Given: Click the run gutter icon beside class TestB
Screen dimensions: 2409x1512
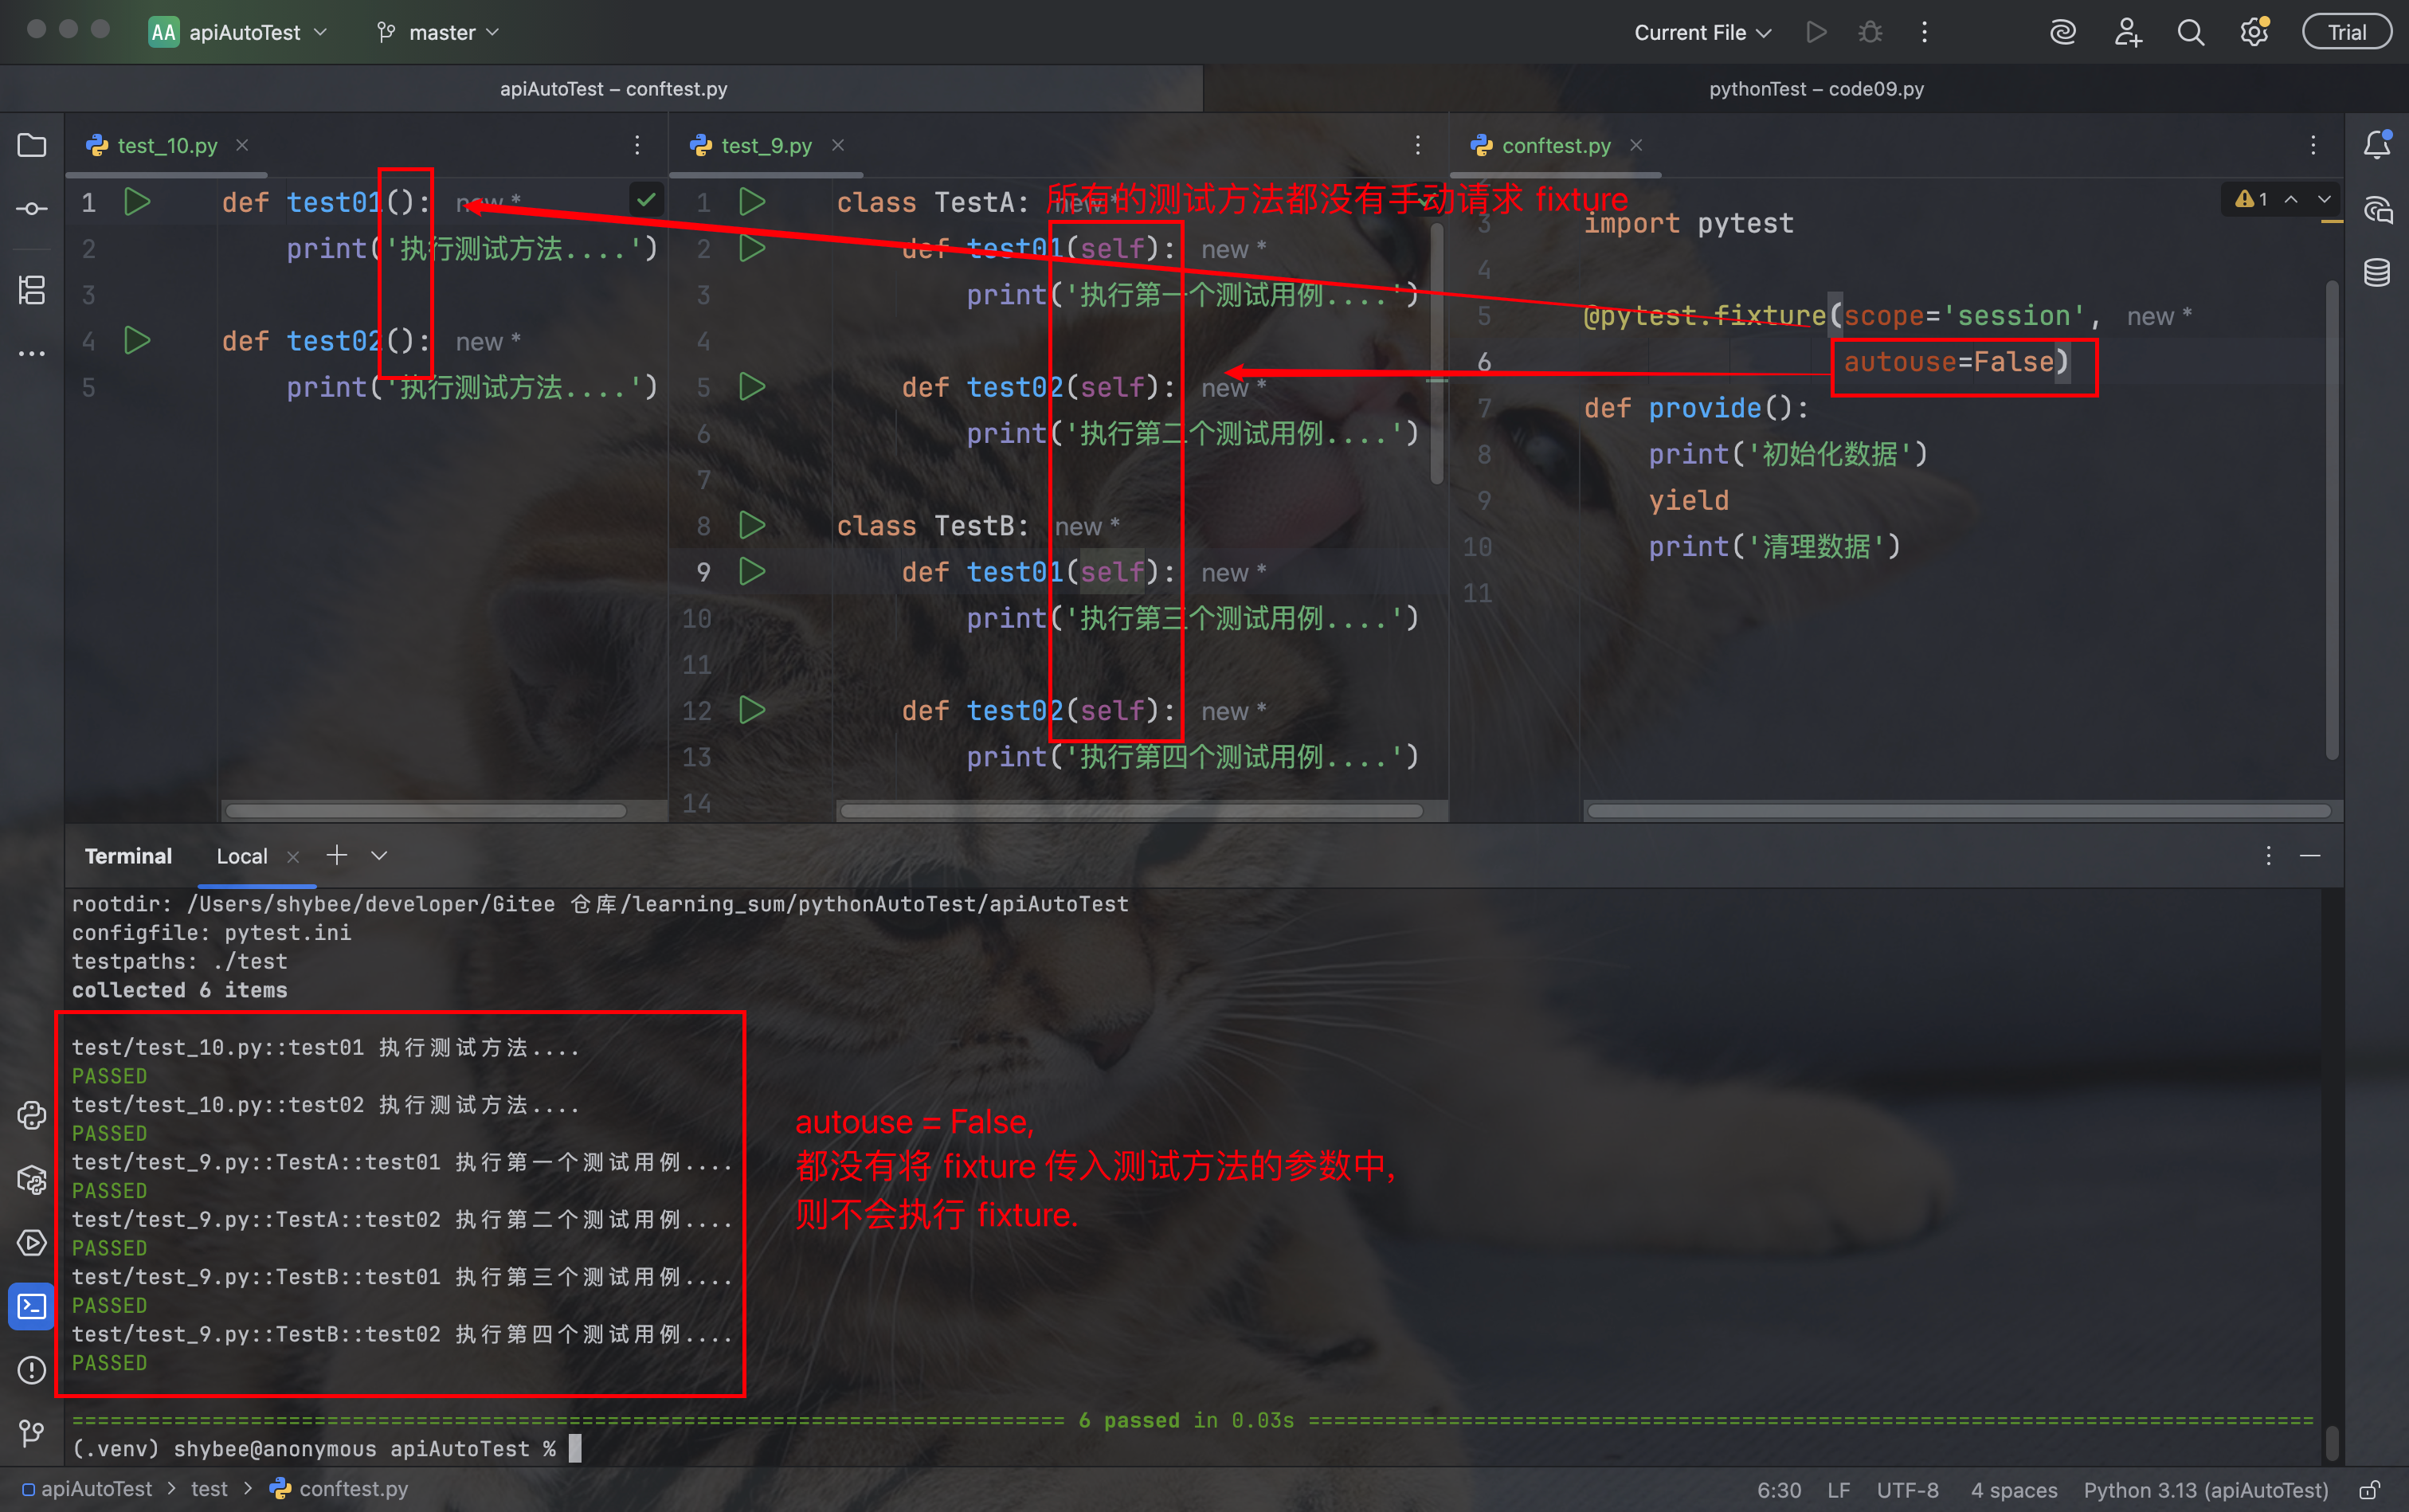Looking at the screenshot, I should (x=752, y=525).
